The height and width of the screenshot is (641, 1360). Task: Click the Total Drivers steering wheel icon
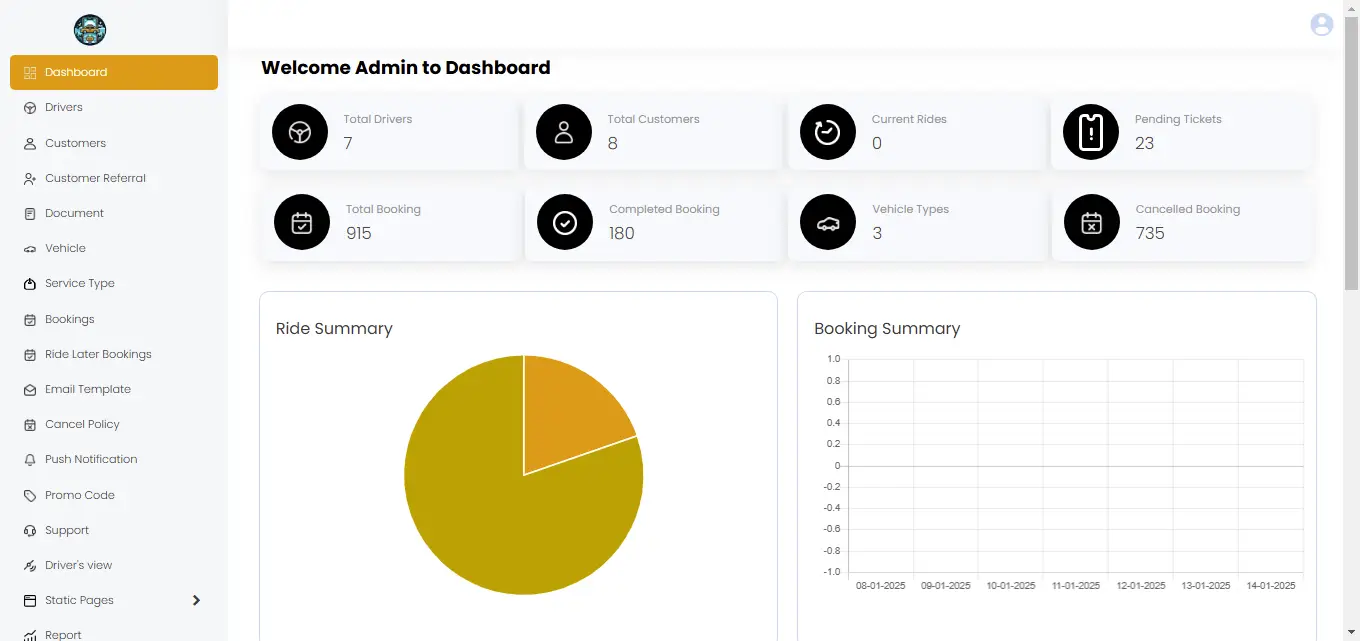(x=300, y=132)
